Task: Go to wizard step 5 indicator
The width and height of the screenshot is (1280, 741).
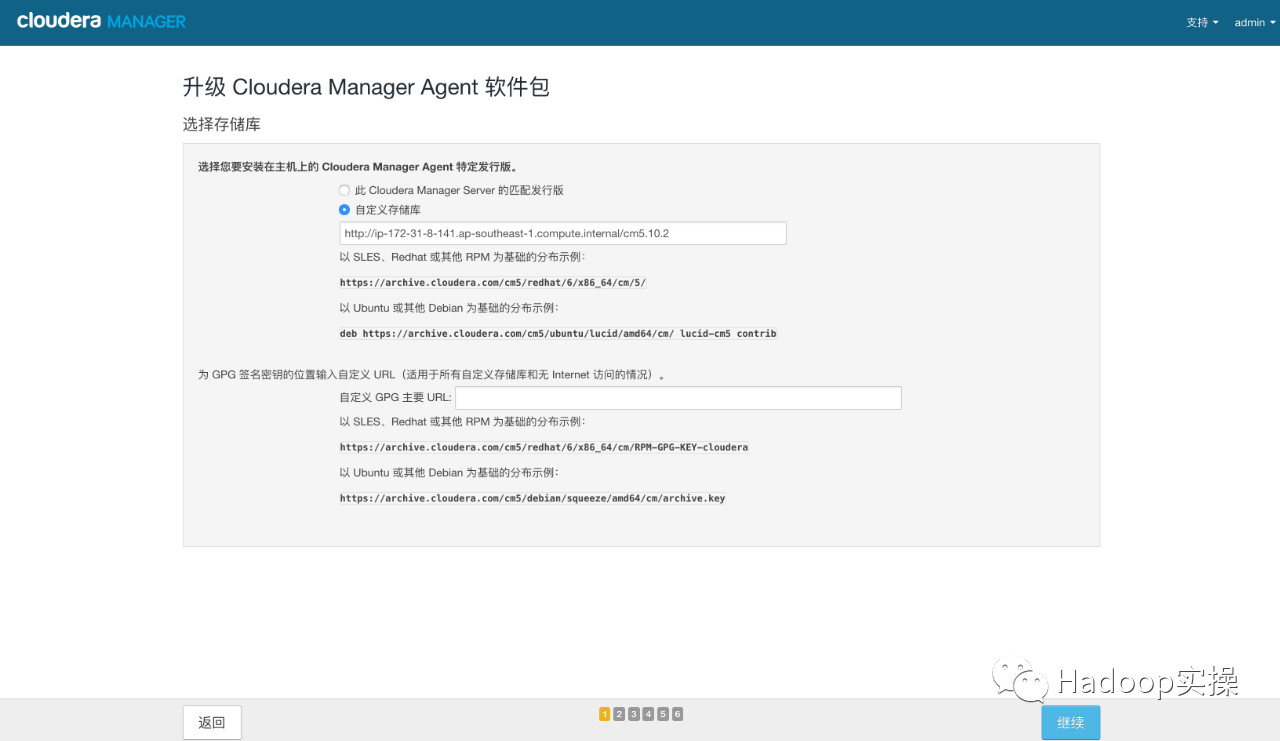Action: click(x=663, y=714)
